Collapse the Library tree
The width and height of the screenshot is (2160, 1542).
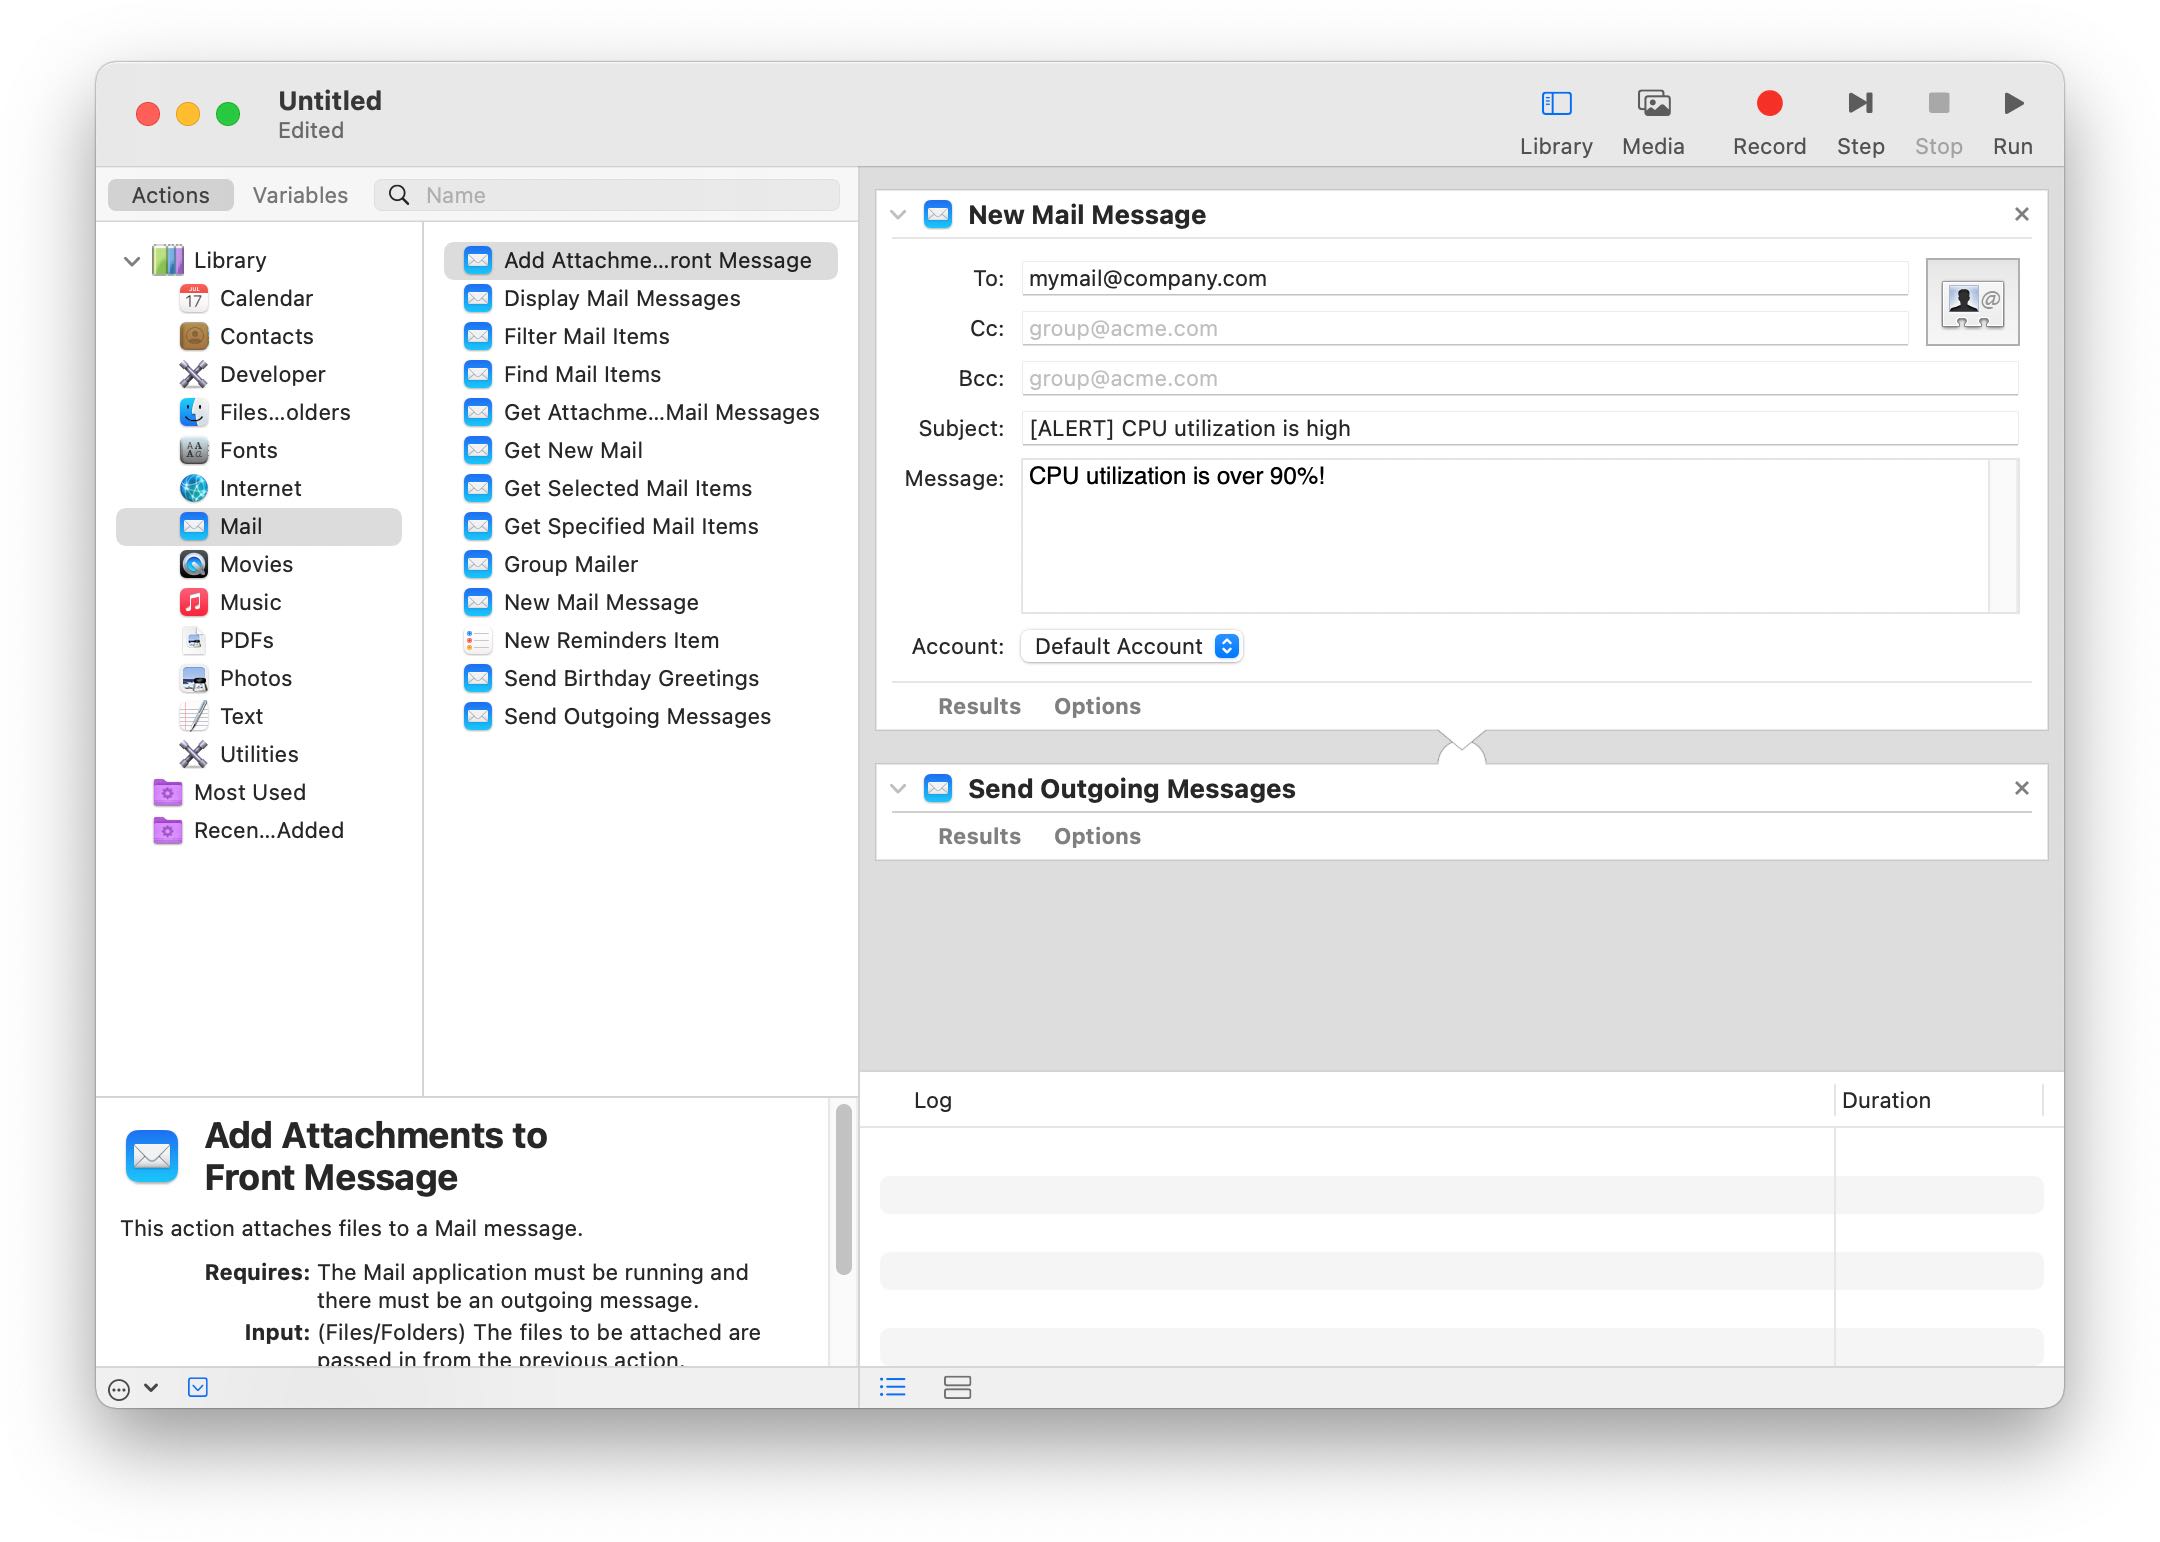131,261
